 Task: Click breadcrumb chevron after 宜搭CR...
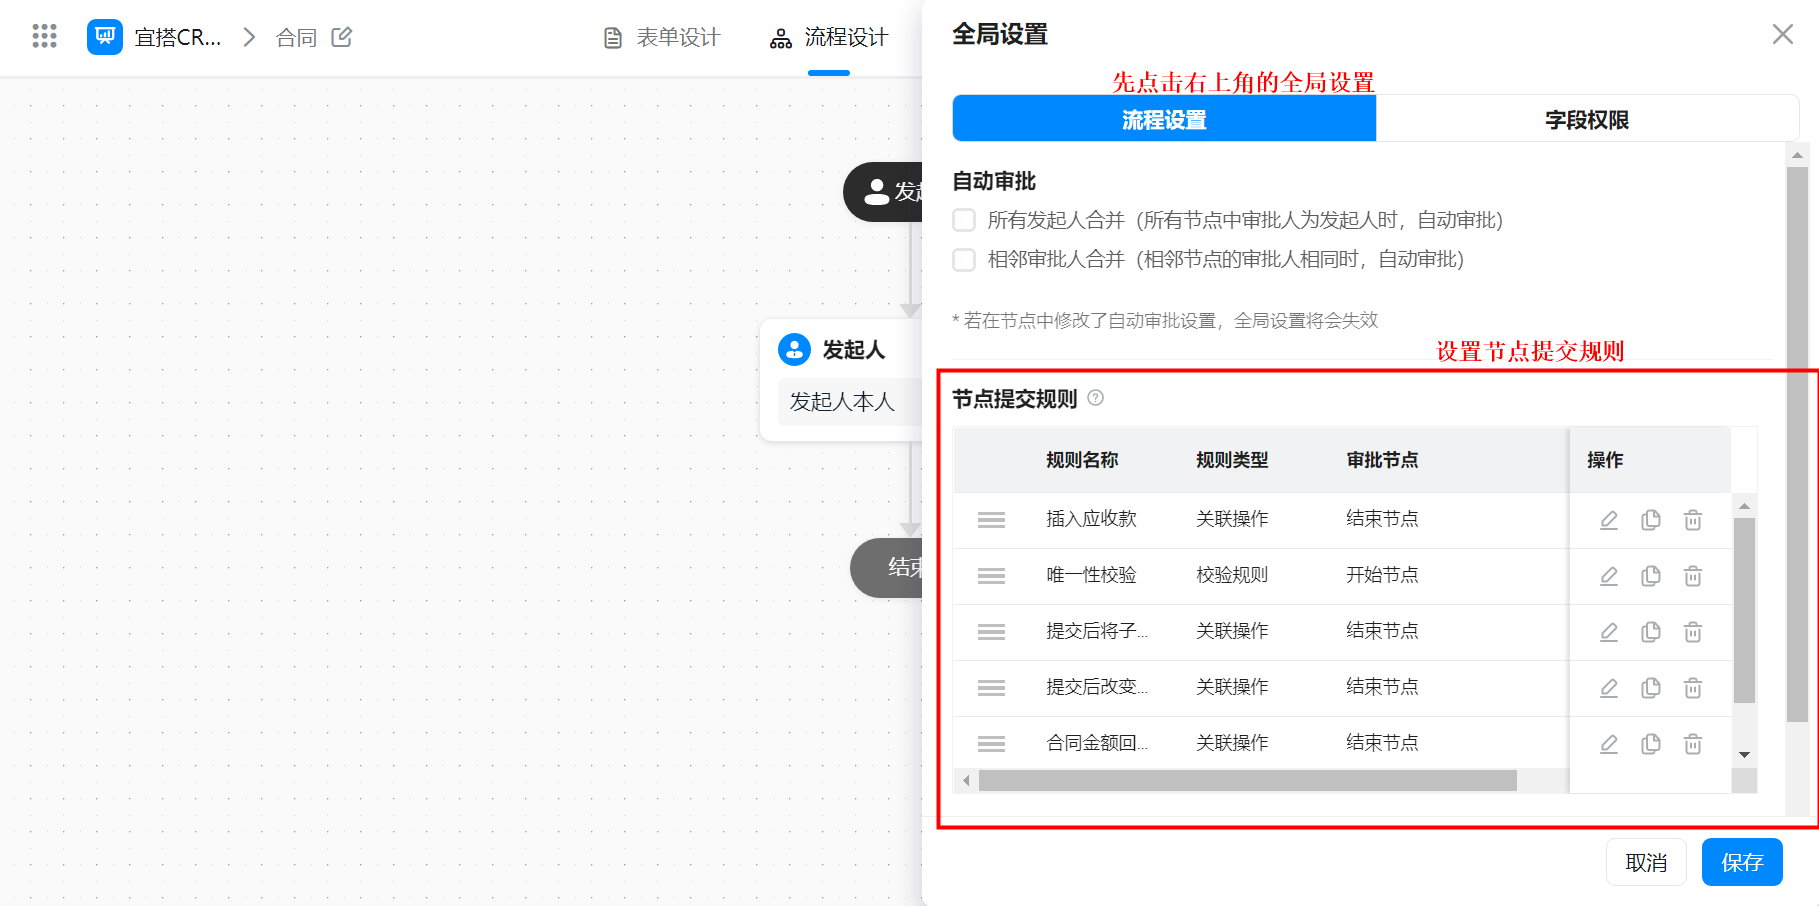click(x=249, y=37)
